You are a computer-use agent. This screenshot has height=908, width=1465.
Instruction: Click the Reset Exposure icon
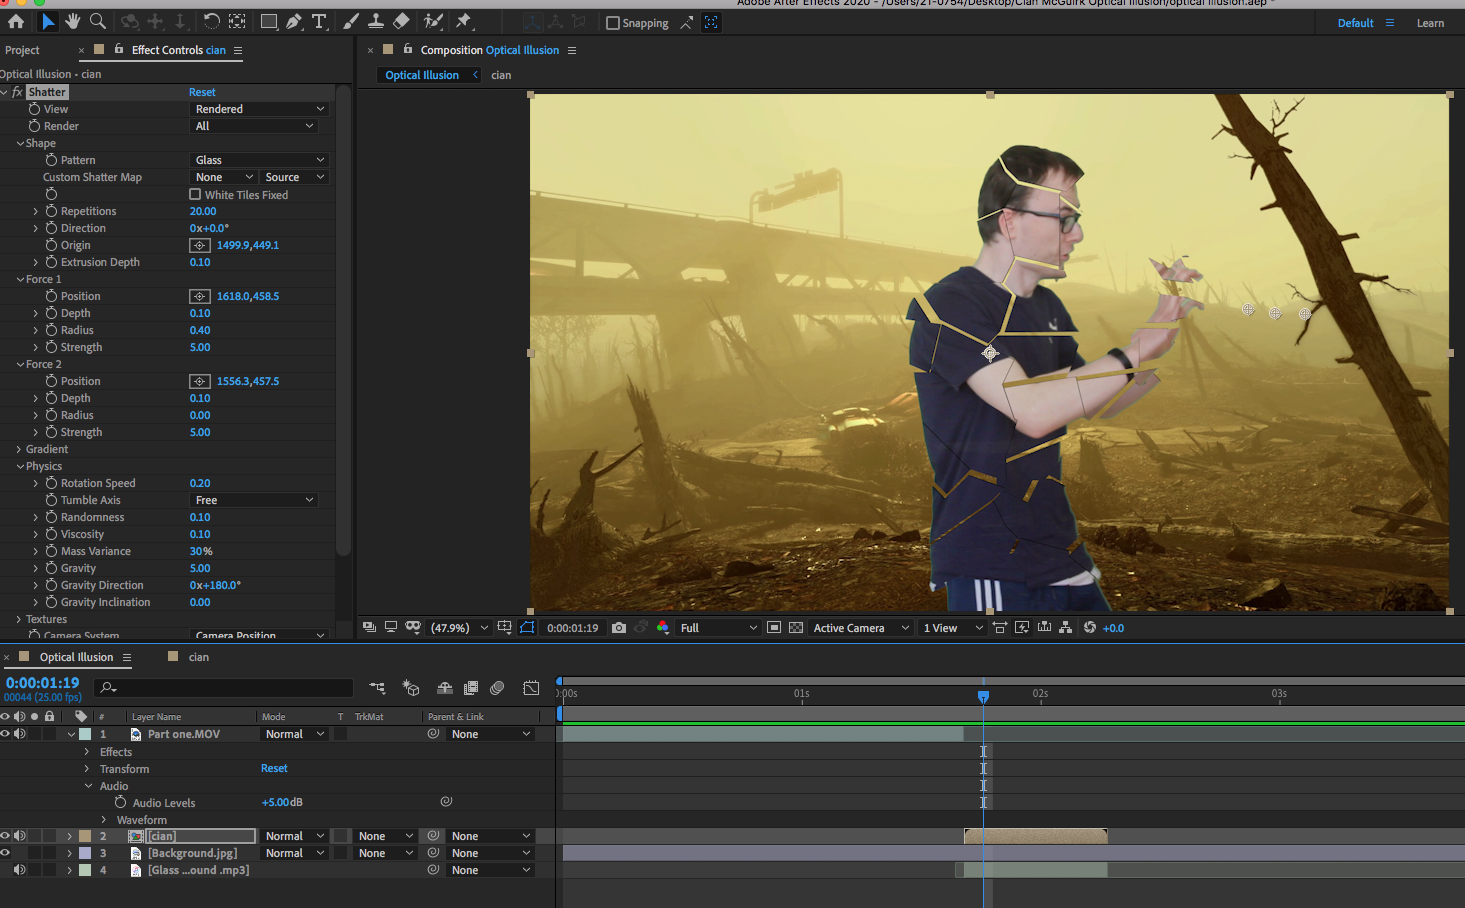pos(1090,628)
